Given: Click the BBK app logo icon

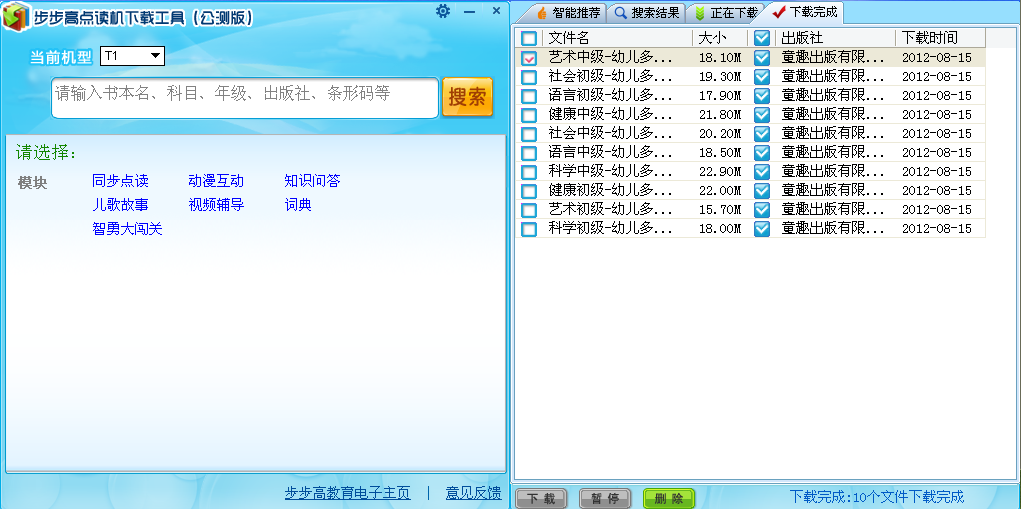Looking at the screenshot, I should 16,16.
